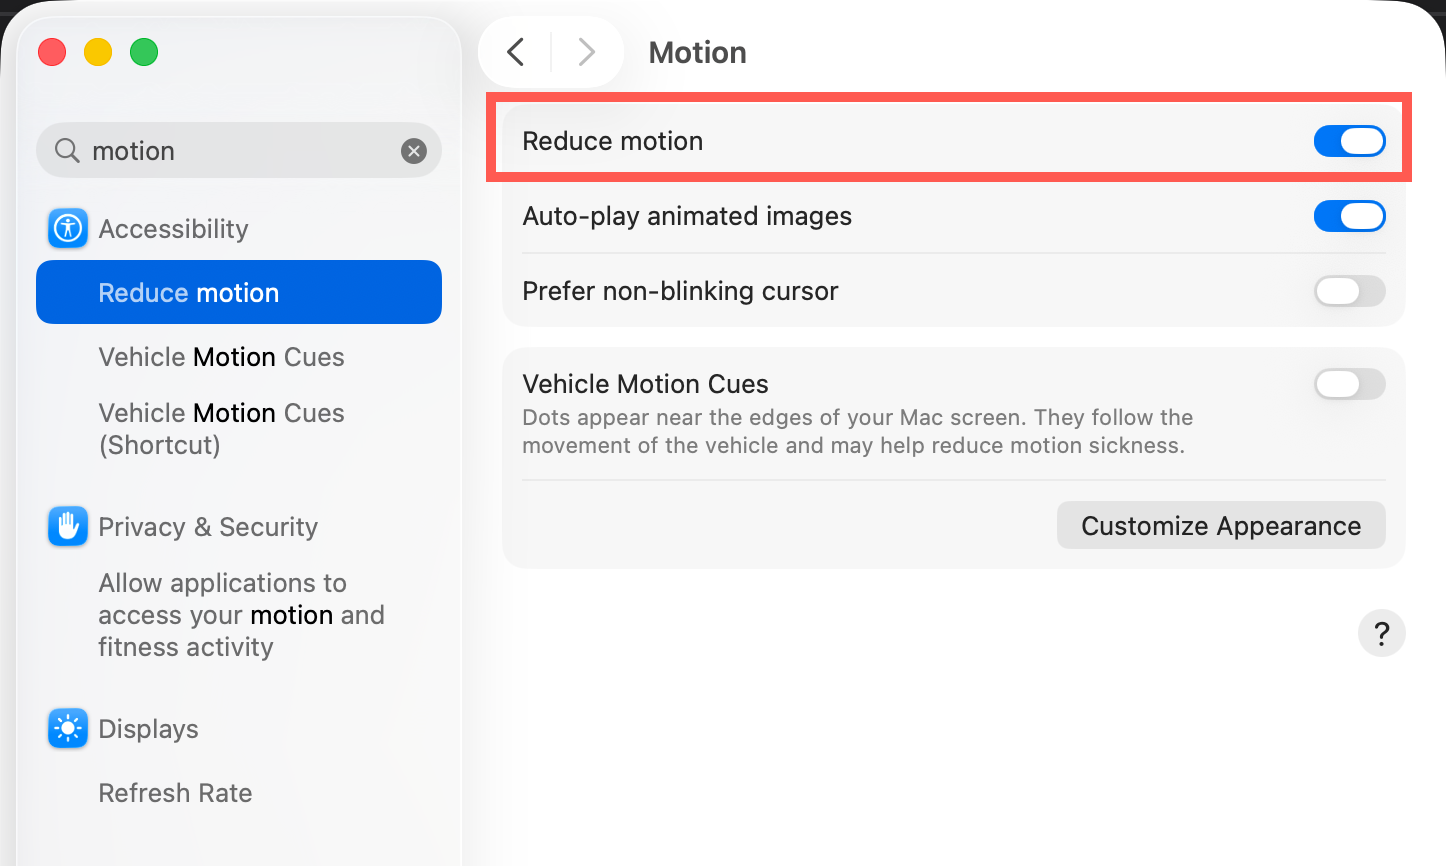
Task: Go back with the left chevron
Action: [x=516, y=52]
